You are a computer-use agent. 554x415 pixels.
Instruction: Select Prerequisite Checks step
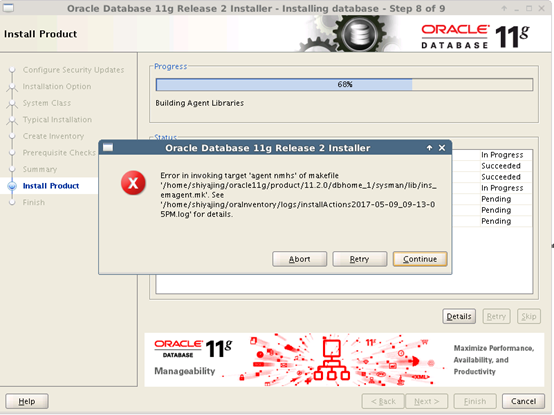pyautogui.click(x=59, y=153)
